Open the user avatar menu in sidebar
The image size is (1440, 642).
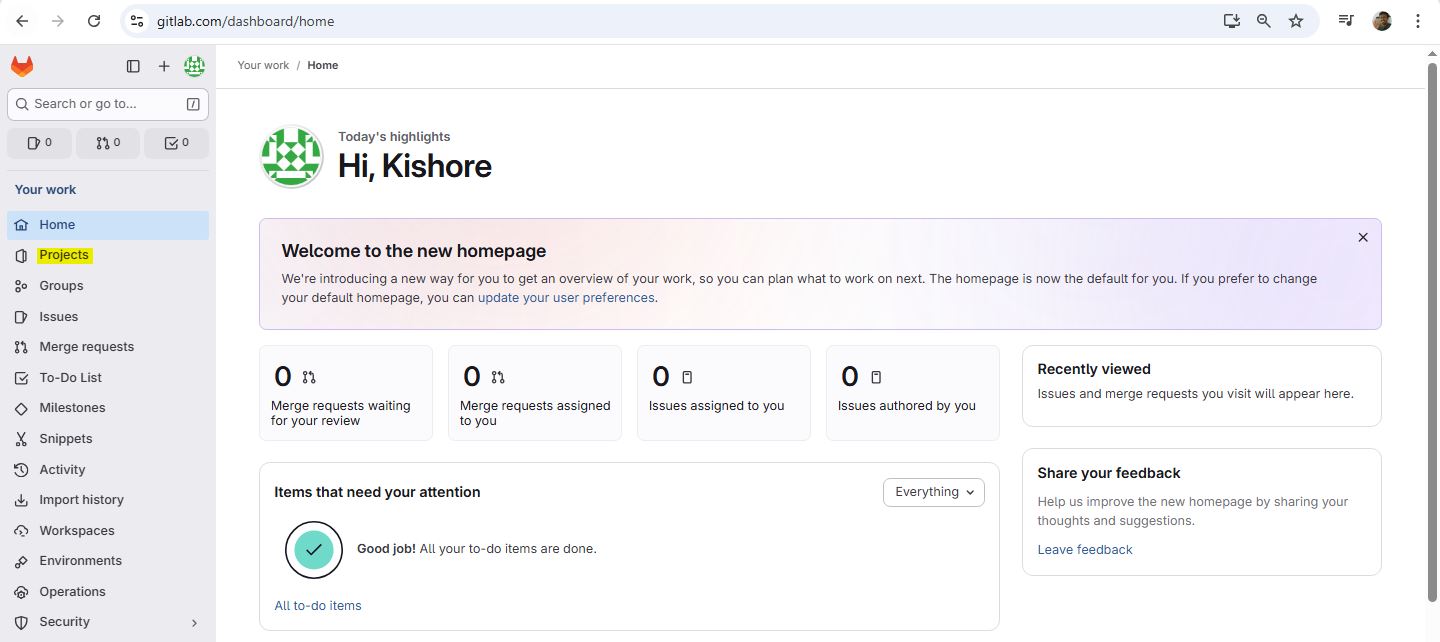click(x=194, y=66)
